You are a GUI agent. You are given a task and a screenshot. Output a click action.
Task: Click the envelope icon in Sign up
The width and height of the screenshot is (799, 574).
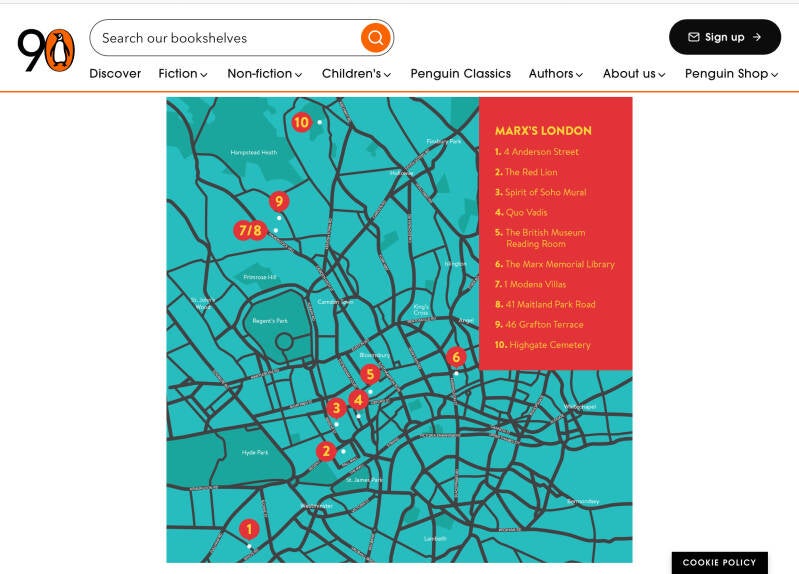pyautogui.click(x=694, y=37)
